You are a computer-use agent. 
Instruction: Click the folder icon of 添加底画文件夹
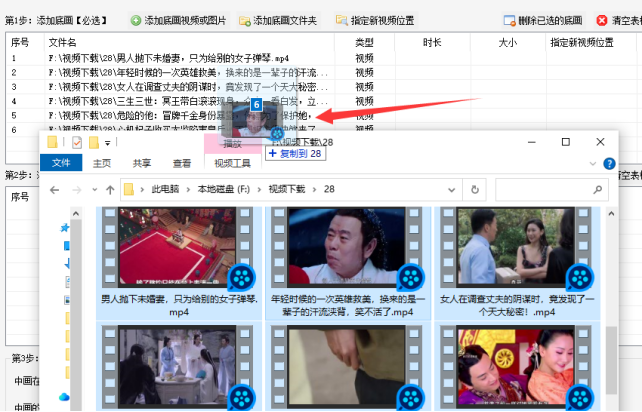click(x=245, y=20)
